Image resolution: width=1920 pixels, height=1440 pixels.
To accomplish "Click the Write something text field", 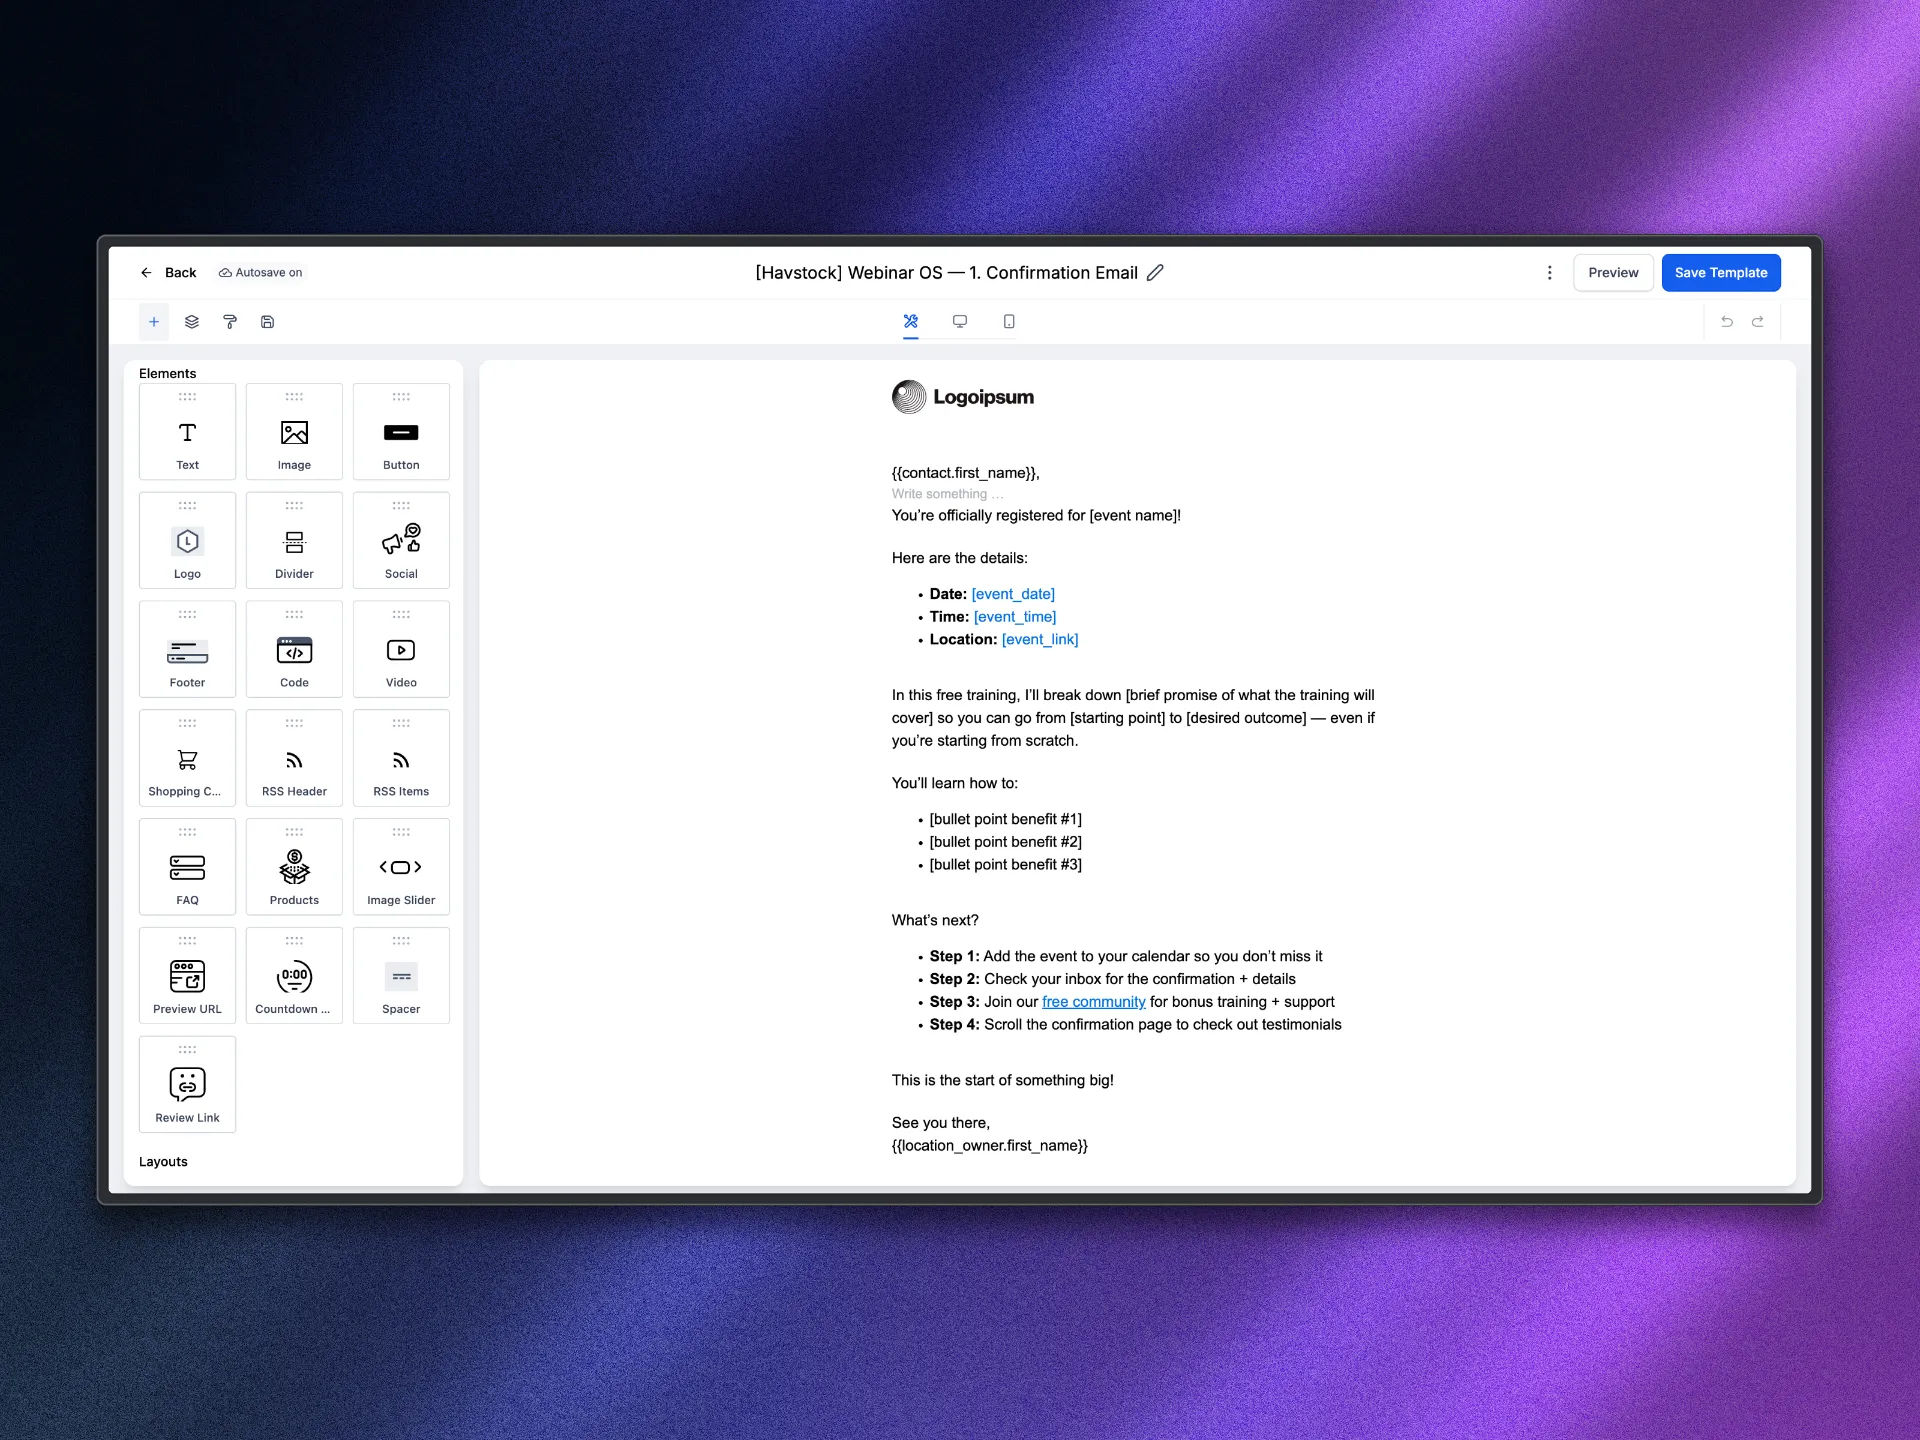I will [947, 494].
